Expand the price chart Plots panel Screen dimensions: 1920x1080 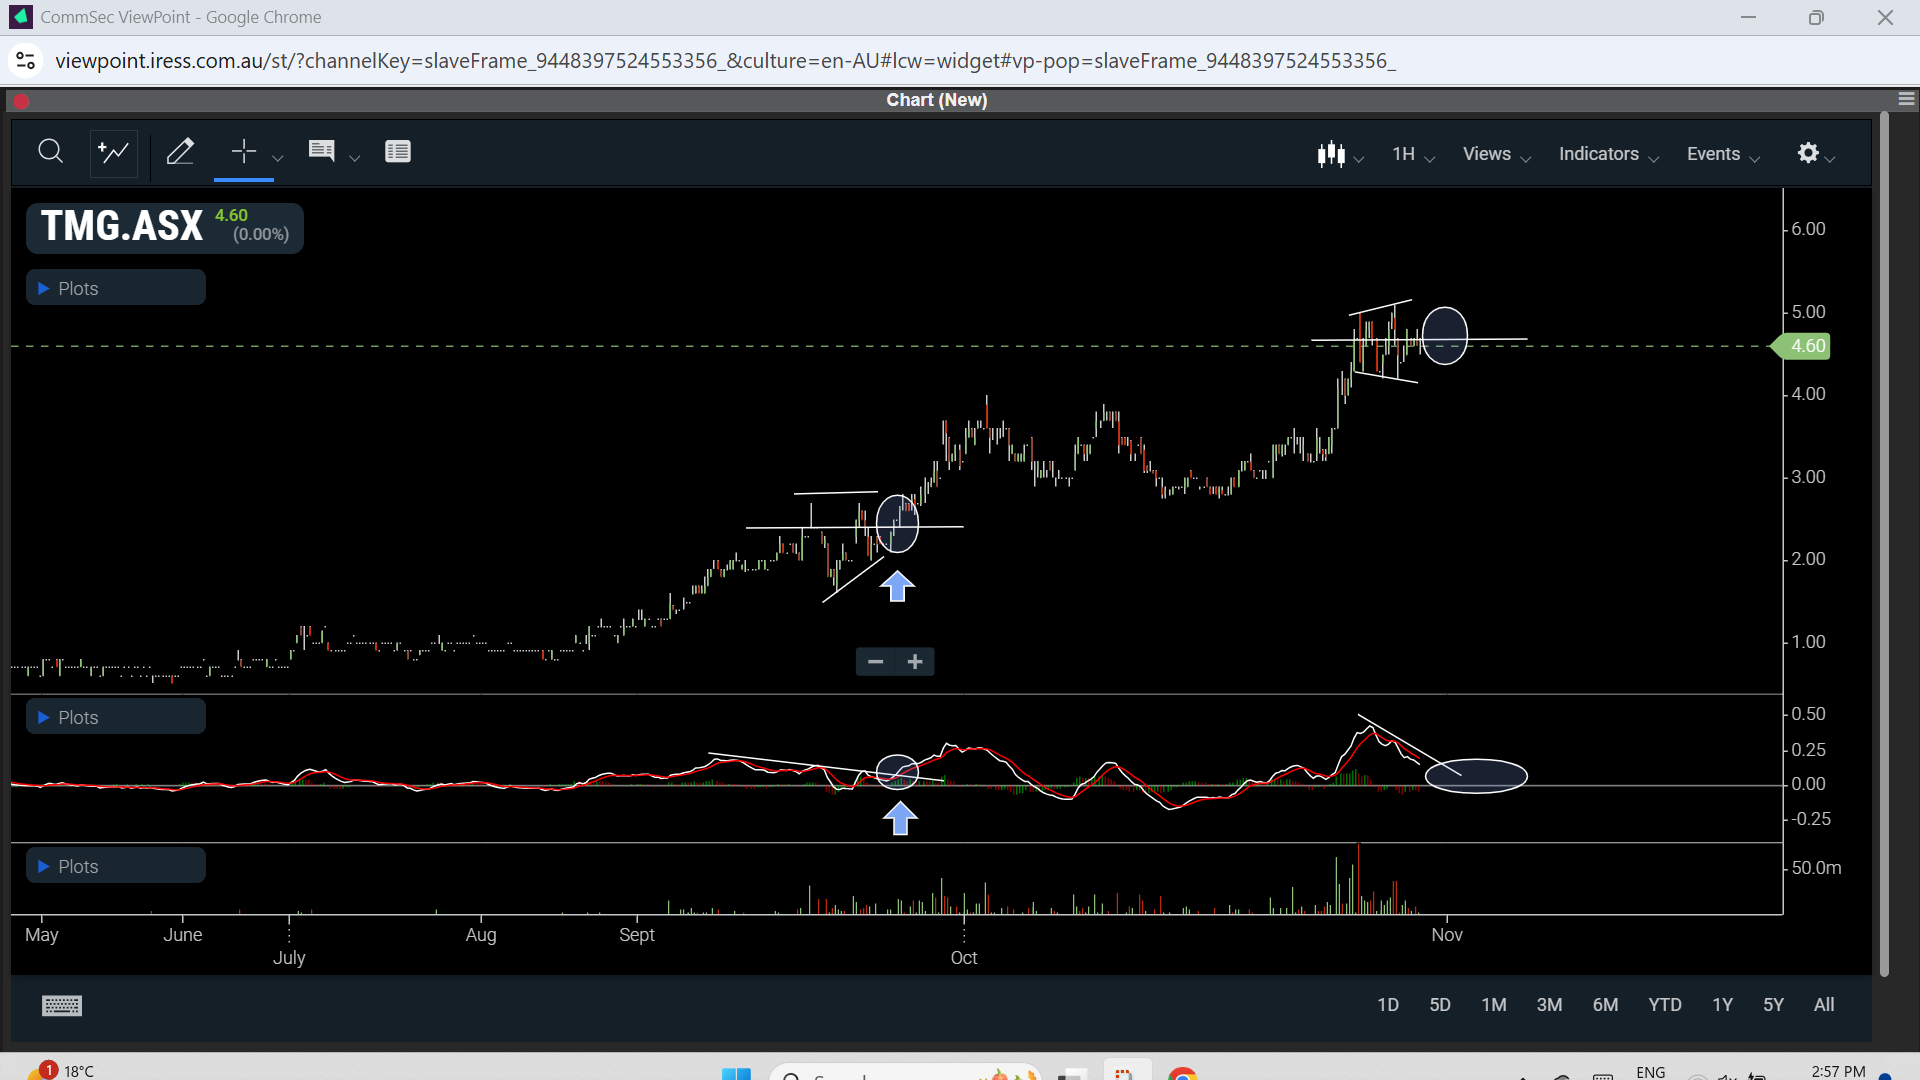point(116,288)
